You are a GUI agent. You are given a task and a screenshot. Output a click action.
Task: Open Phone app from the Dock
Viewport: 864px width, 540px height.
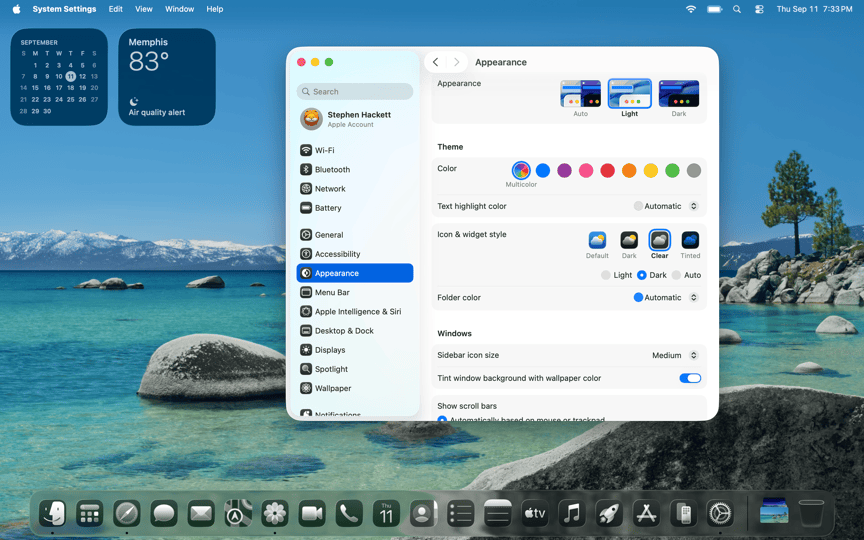tap(349, 514)
